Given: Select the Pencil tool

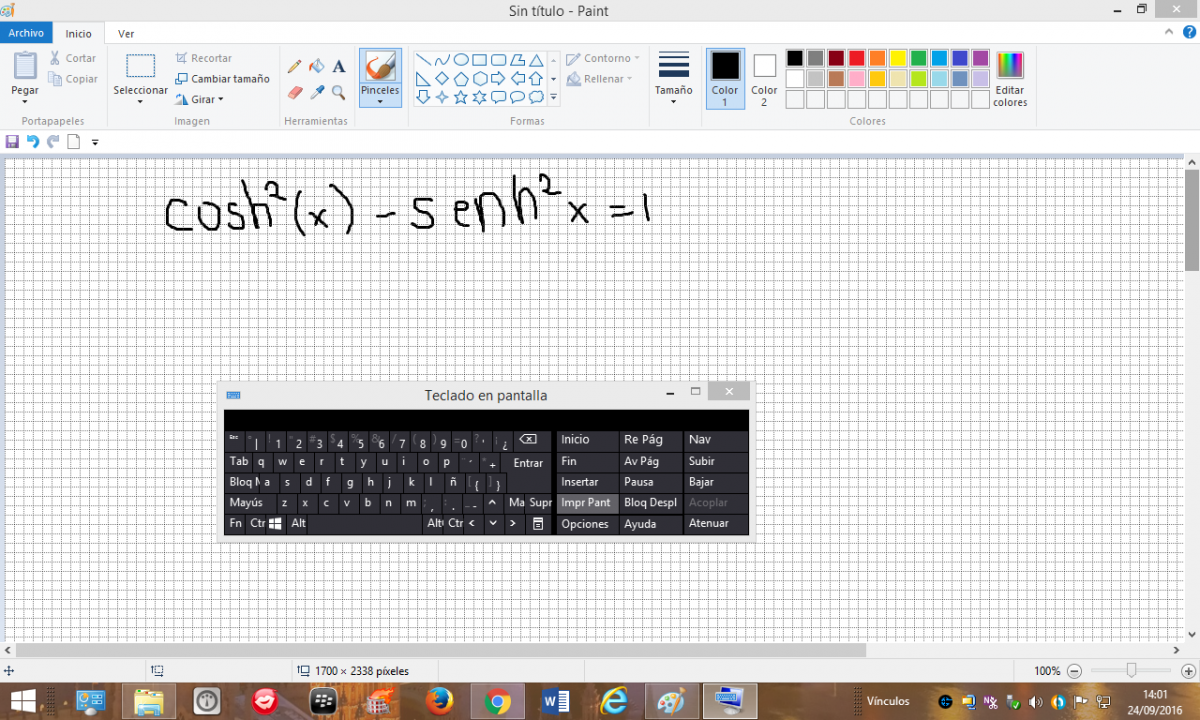Looking at the screenshot, I should tap(294, 67).
